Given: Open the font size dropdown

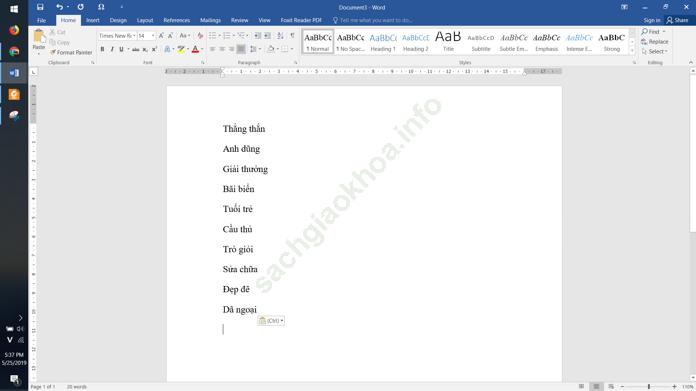Looking at the screenshot, I should point(153,36).
